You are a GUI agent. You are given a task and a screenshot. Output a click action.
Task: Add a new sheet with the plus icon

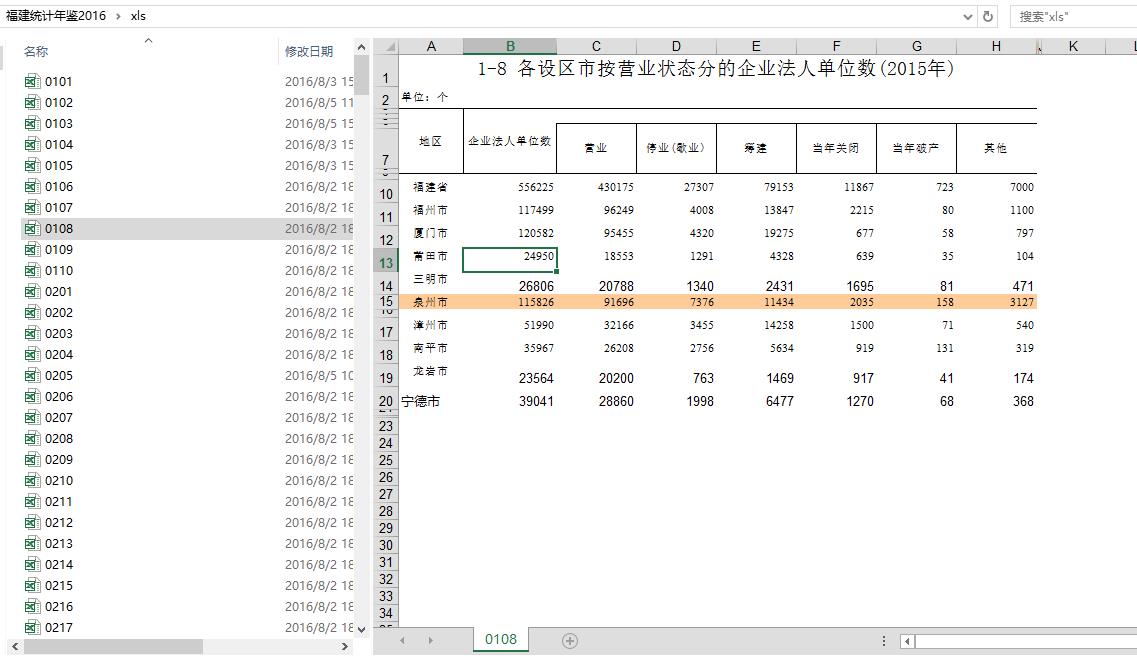pyautogui.click(x=570, y=640)
